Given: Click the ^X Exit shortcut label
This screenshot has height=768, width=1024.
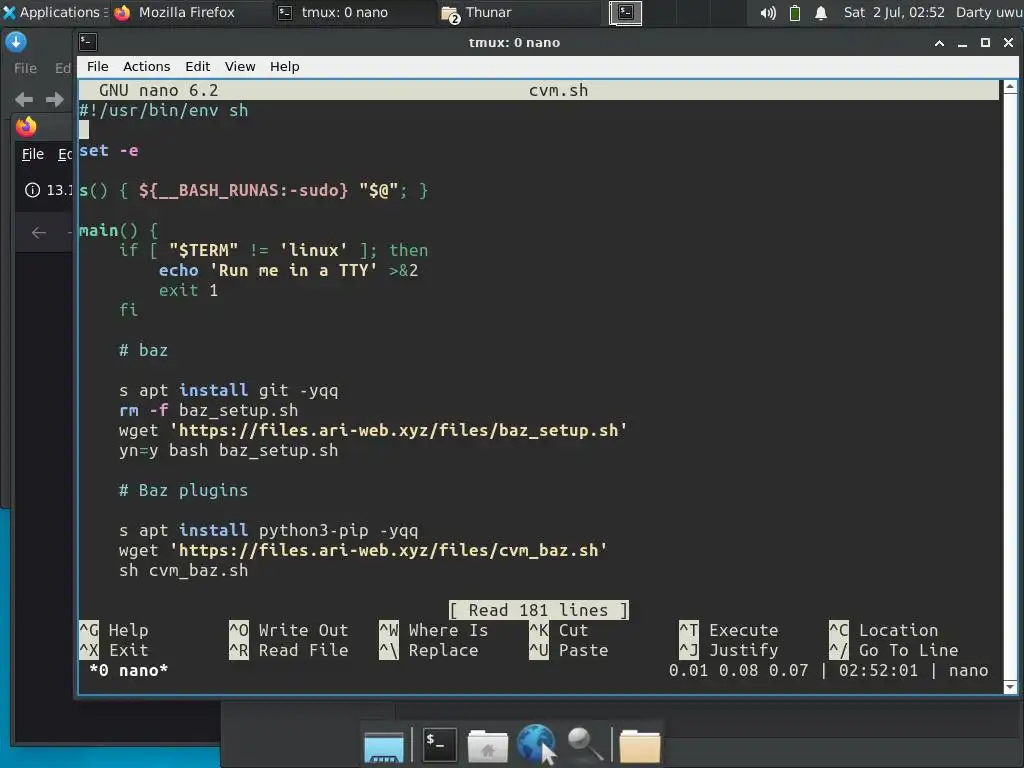Looking at the screenshot, I should tap(114, 650).
